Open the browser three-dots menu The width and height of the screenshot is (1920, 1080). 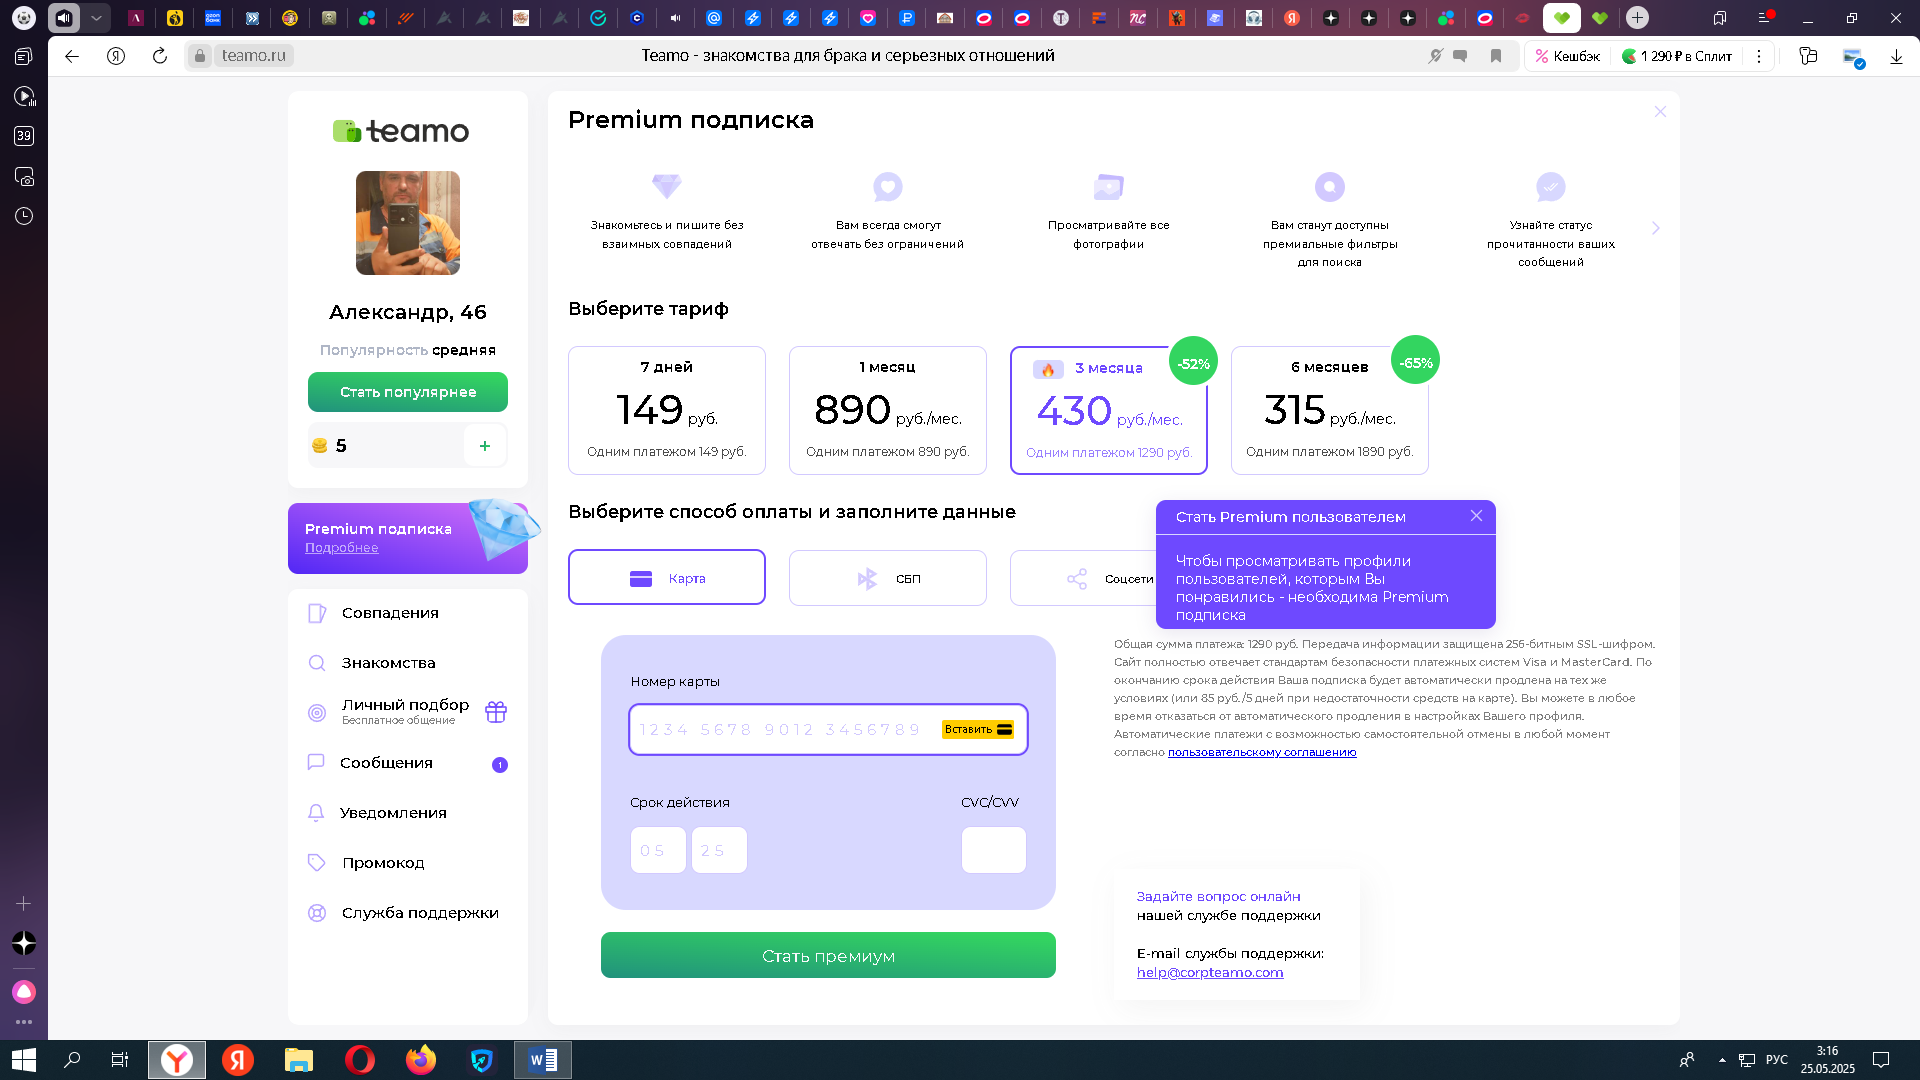1759,56
